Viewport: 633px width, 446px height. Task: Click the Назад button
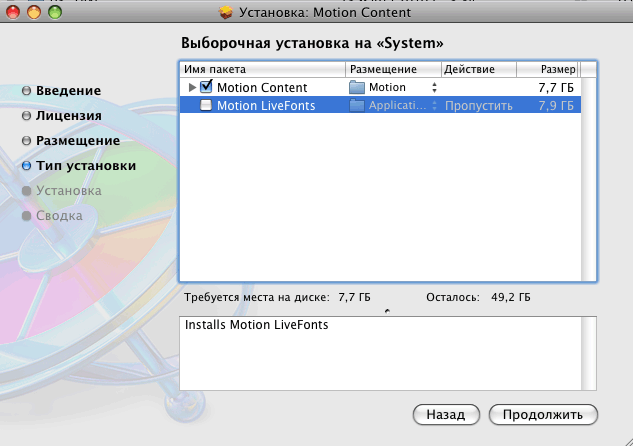446,415
